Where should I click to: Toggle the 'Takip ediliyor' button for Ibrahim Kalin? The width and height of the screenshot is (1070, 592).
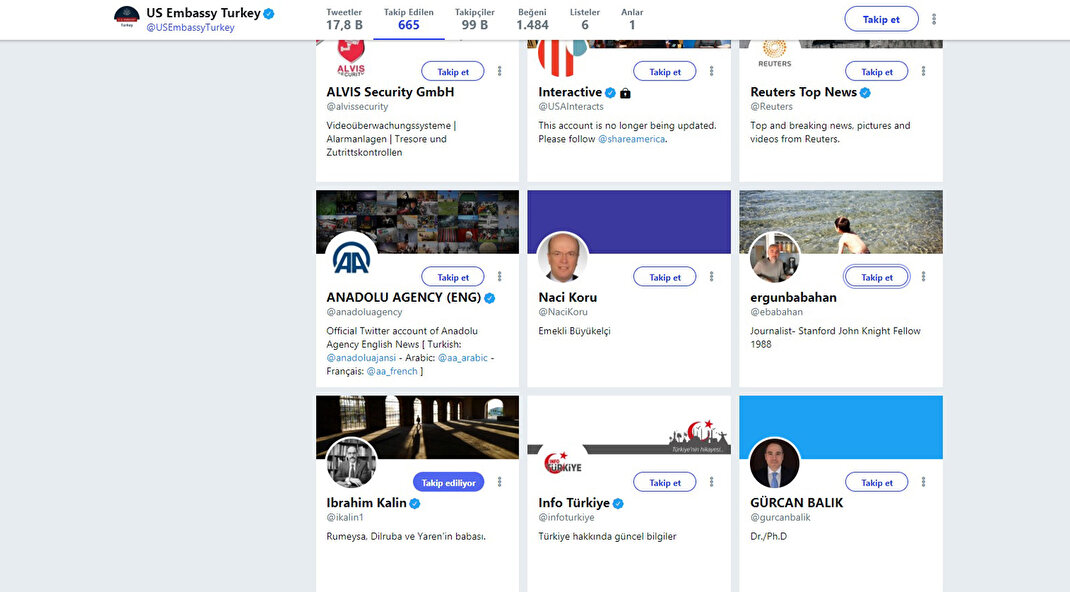tap(448, 482)
